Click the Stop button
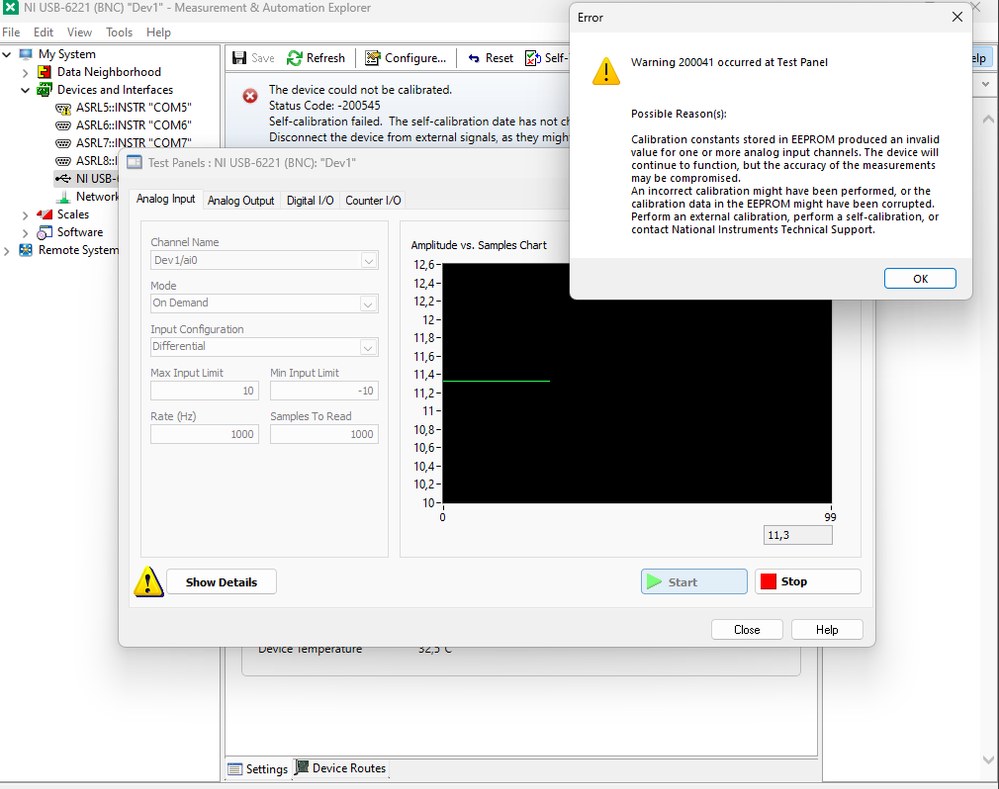 point(808,582)
